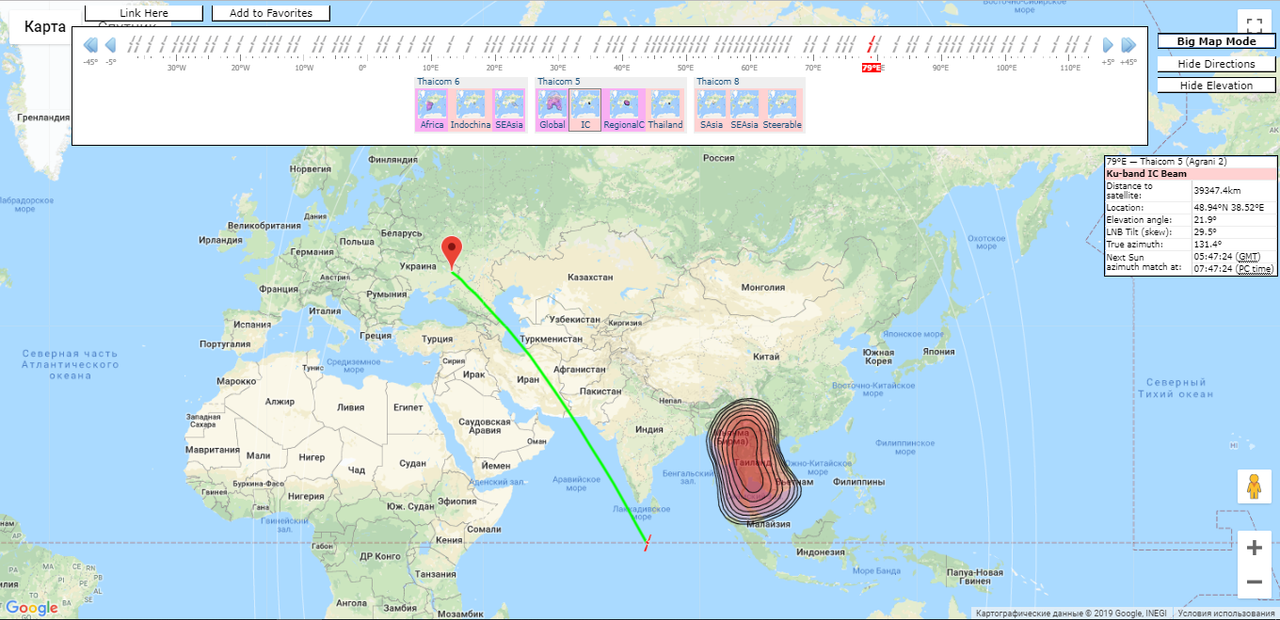Select Thaicom 6 Africa beam thumbnail
The width and height of the screenshot is (1280, 620).
coord(432,110)
